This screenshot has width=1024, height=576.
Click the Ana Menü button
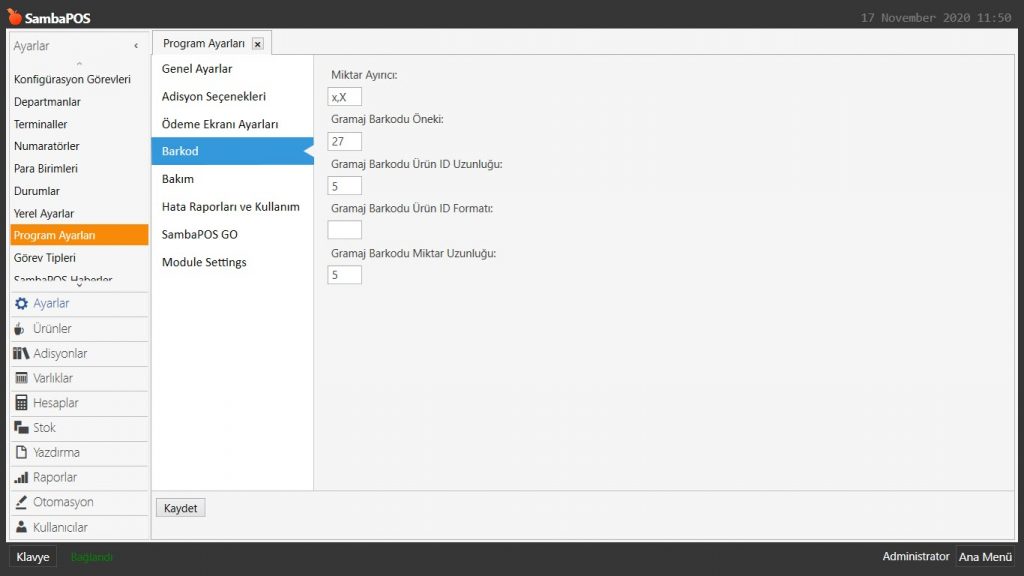point(984,557)
